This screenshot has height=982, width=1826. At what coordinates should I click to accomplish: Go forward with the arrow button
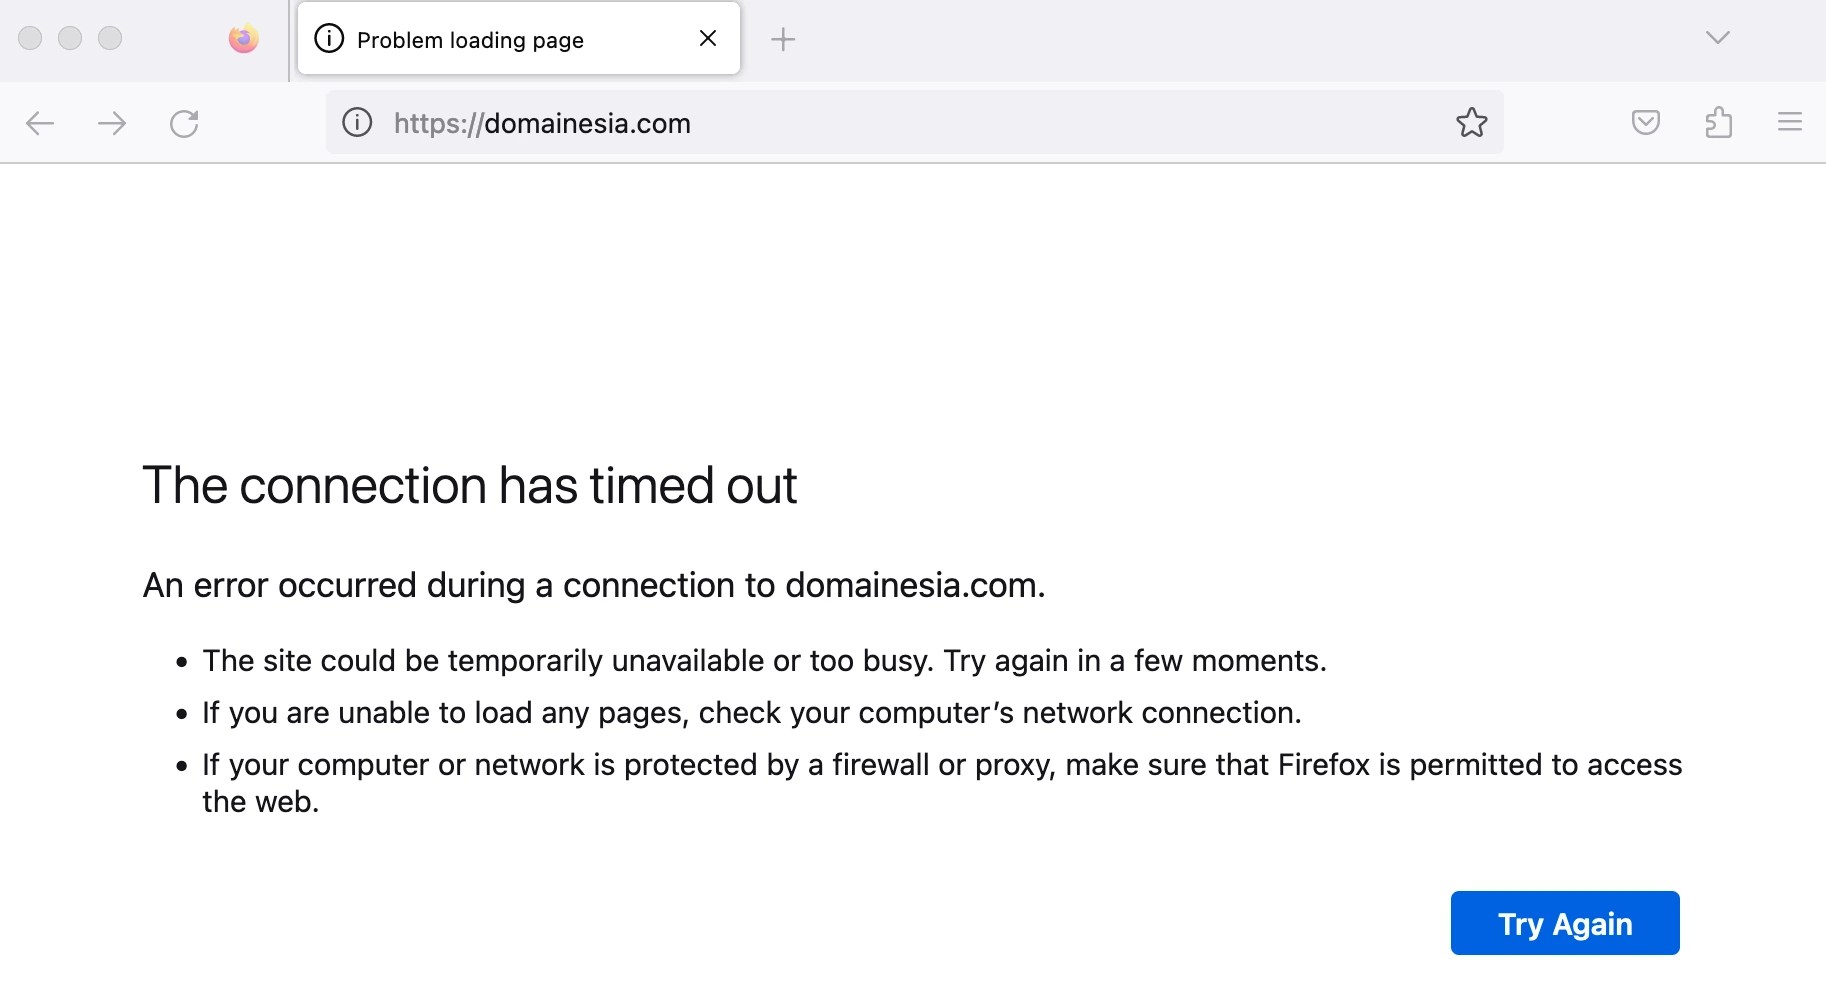pyautogui.click(x=112, y=123)
